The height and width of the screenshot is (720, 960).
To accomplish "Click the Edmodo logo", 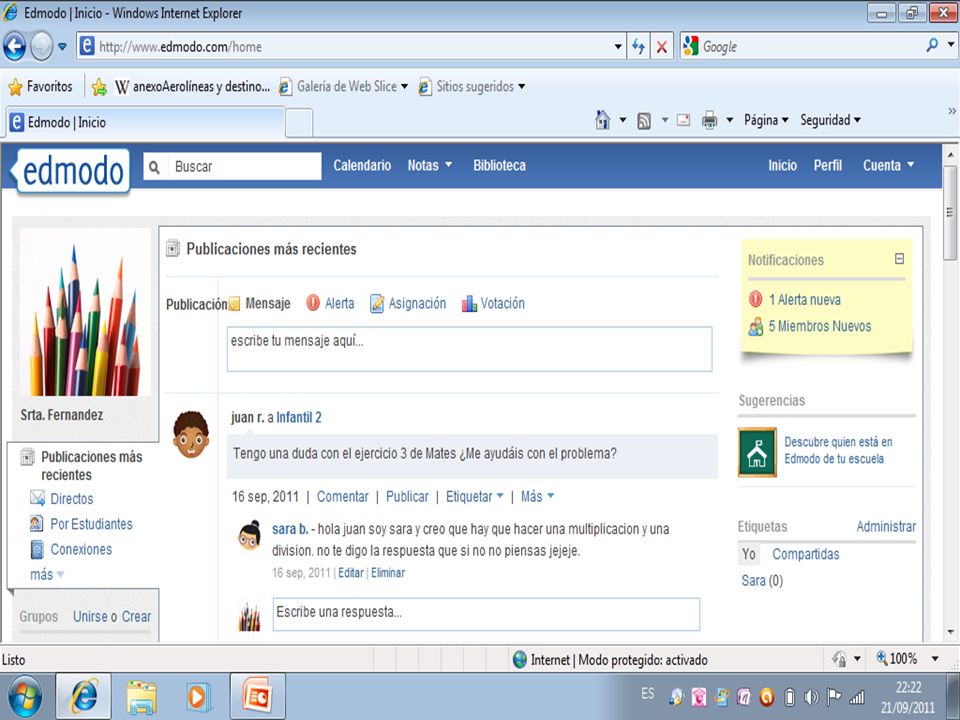I will pyautogui.click(x=73, y=171).
